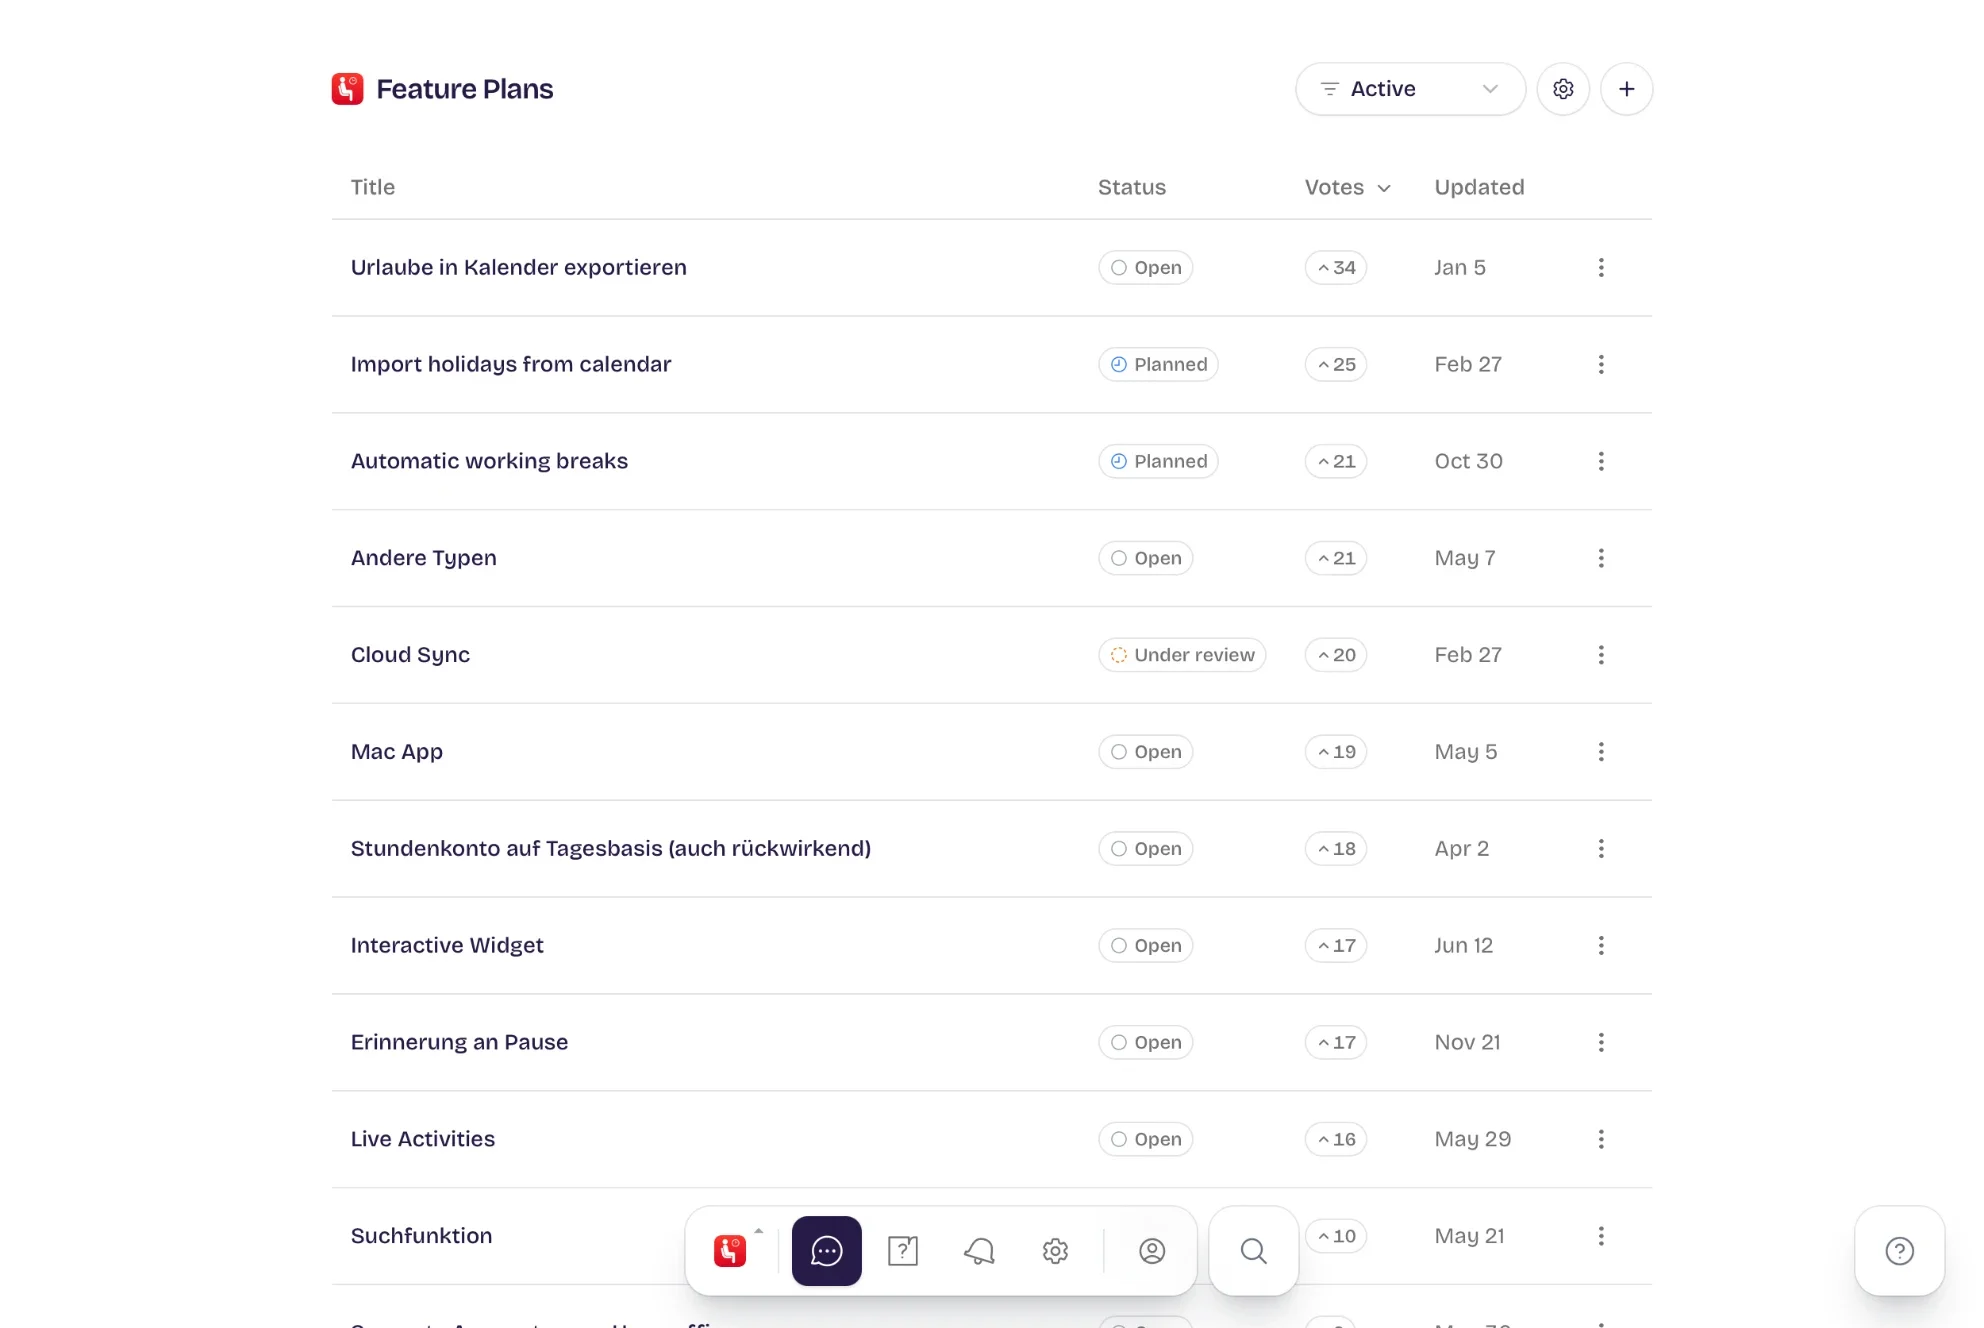Click the Feature Plans page heading

[x=464, y=89]
